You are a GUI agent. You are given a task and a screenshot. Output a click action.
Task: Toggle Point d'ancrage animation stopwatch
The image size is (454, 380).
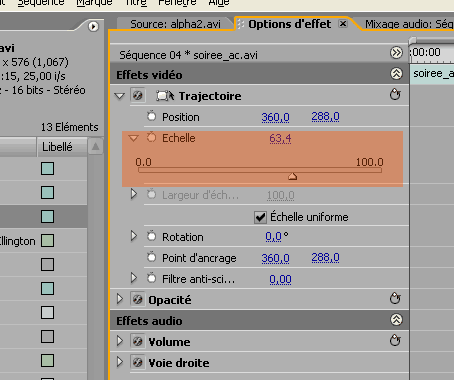pos(152,257)
